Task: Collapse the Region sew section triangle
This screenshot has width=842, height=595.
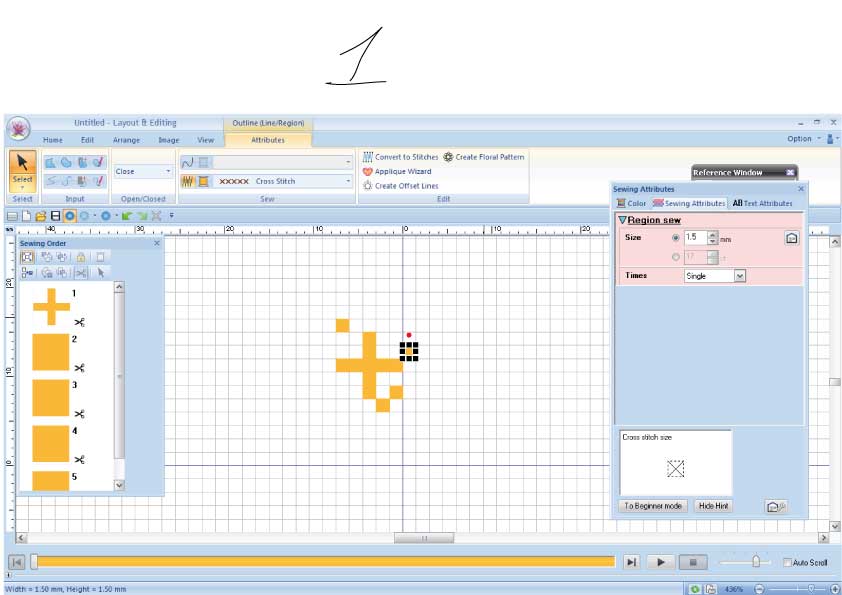Action: (622, 220)
